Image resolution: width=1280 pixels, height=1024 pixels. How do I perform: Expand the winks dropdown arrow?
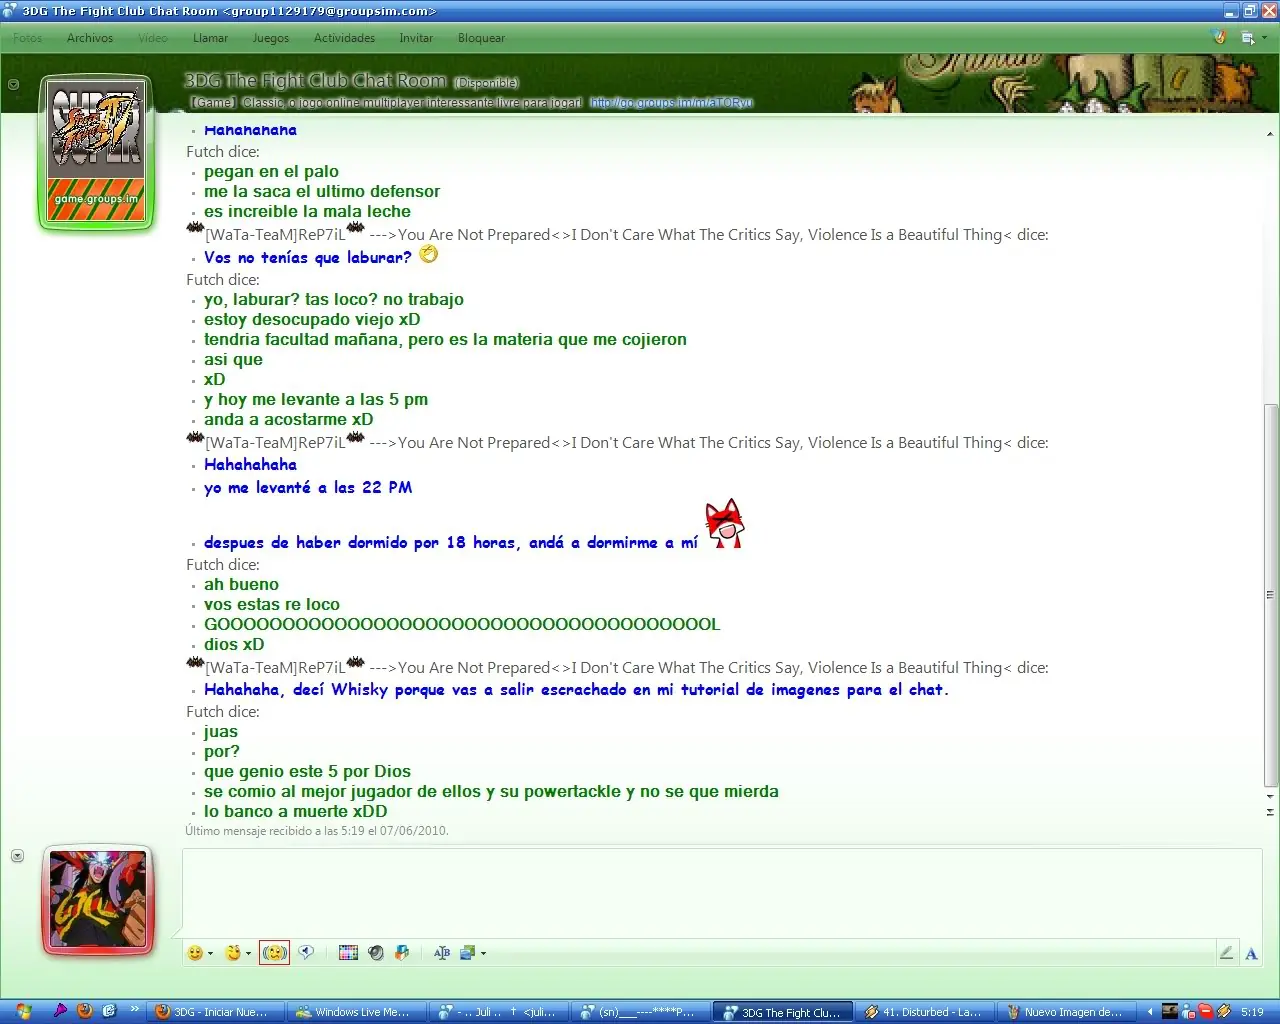pyautogui.click(x=250, y=953)
